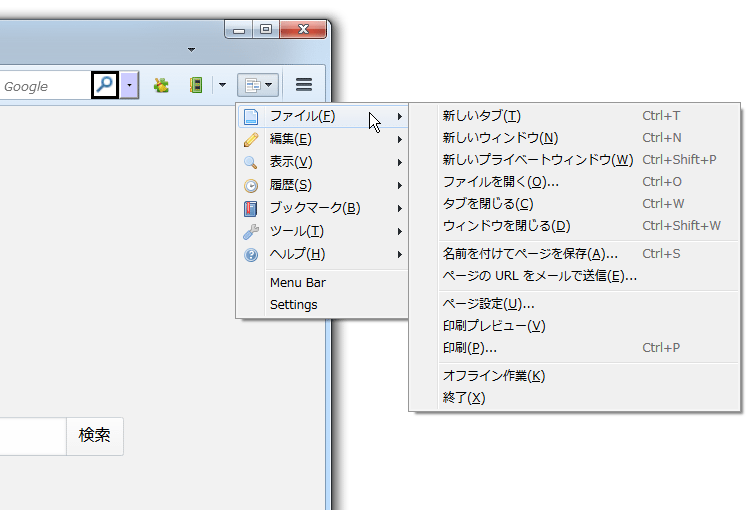Expand the 履歴(S) submenu arrow
The image size is (750, 510).
[x=399, y=185]
